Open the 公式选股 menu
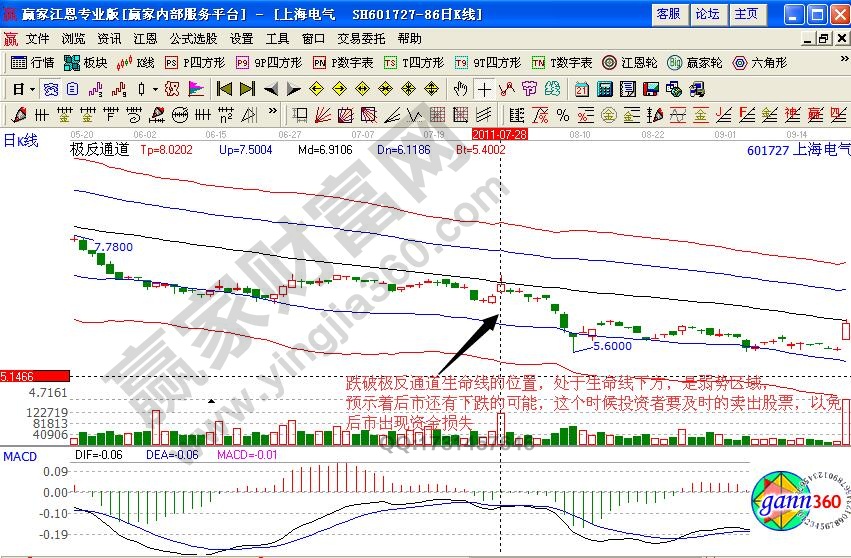 193,39
